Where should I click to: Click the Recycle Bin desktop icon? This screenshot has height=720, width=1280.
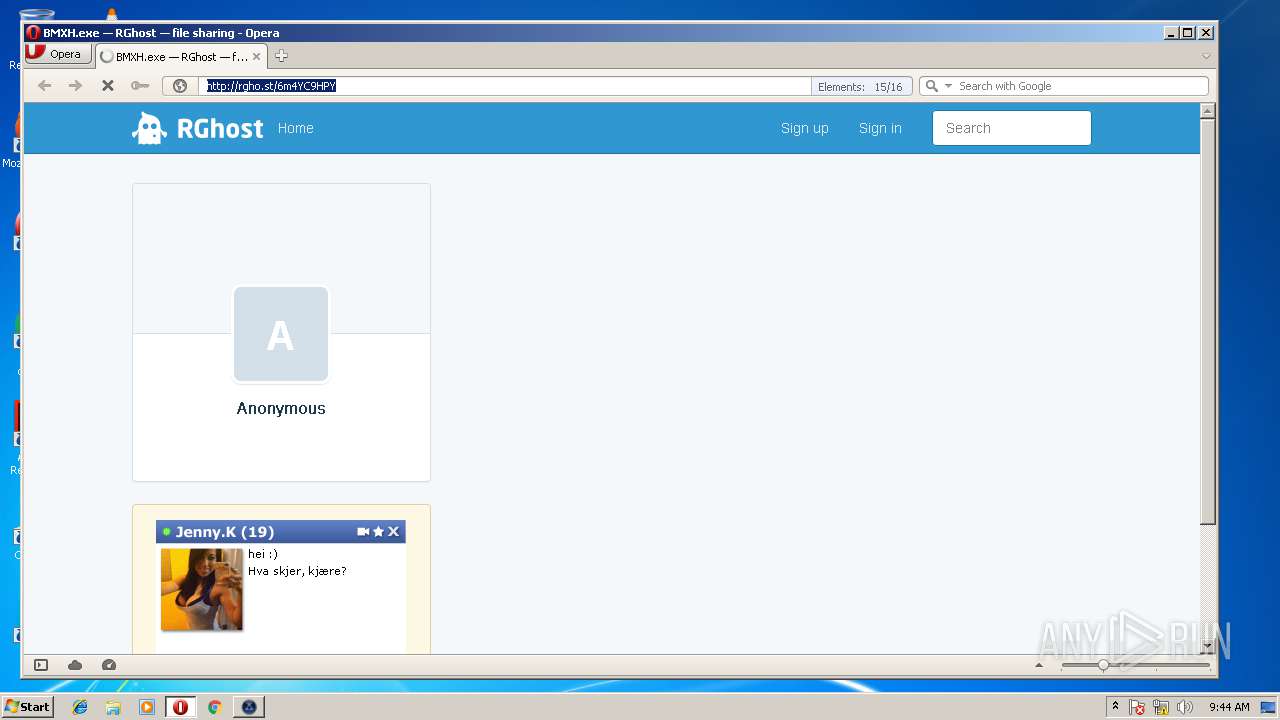pos(36,15)
